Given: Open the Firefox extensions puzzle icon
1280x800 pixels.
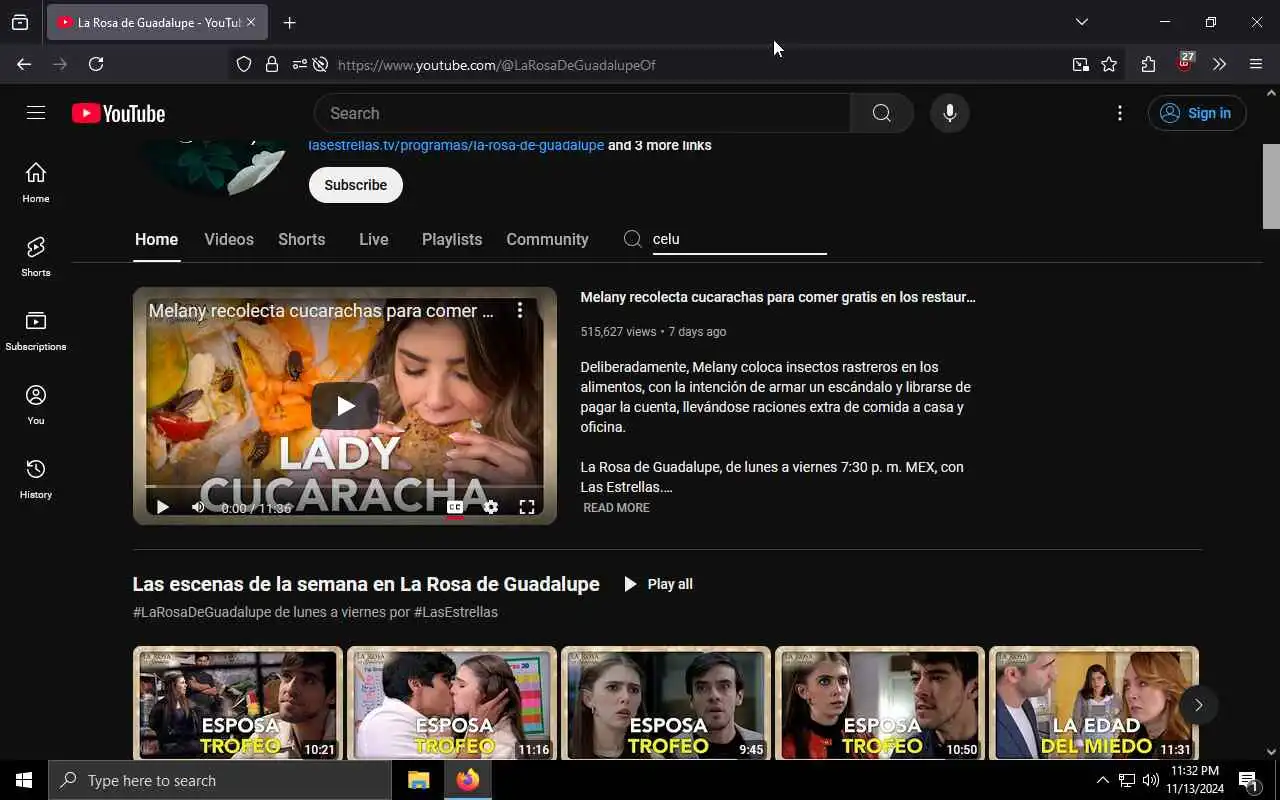Looking at the screenshot, I should pyautogui.click(x=1148, y=64).
